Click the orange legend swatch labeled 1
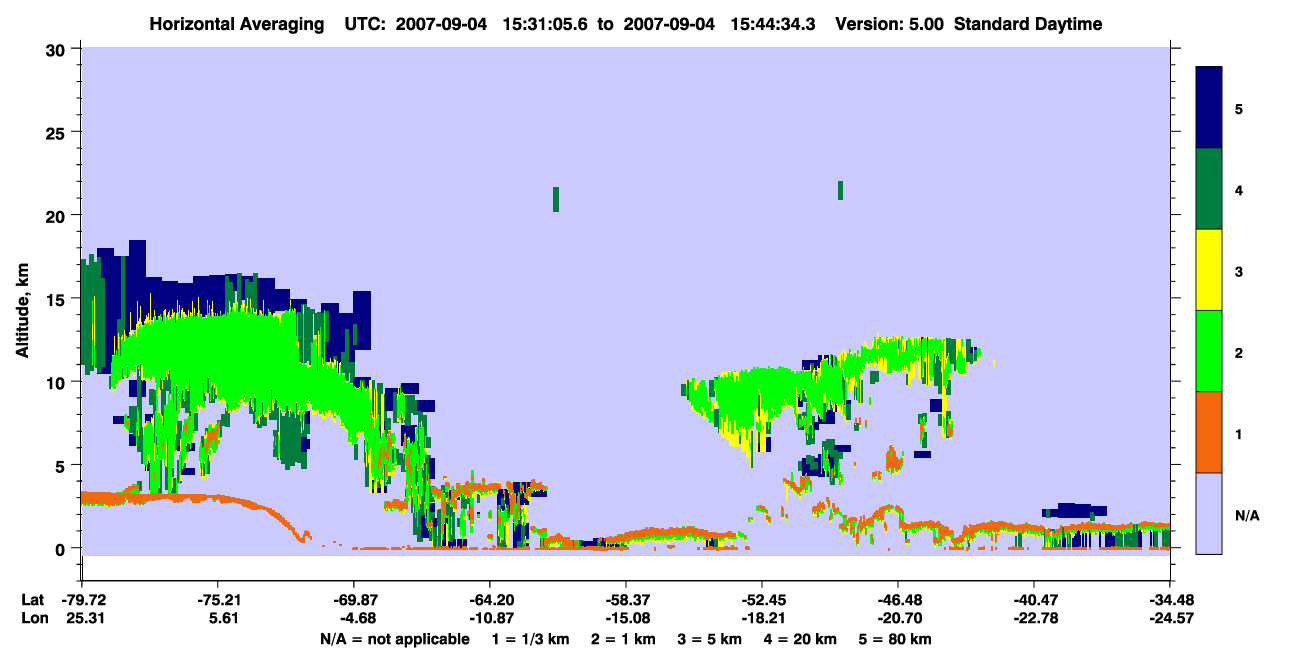The image size is (1300, 667). tap(1209, 432)
